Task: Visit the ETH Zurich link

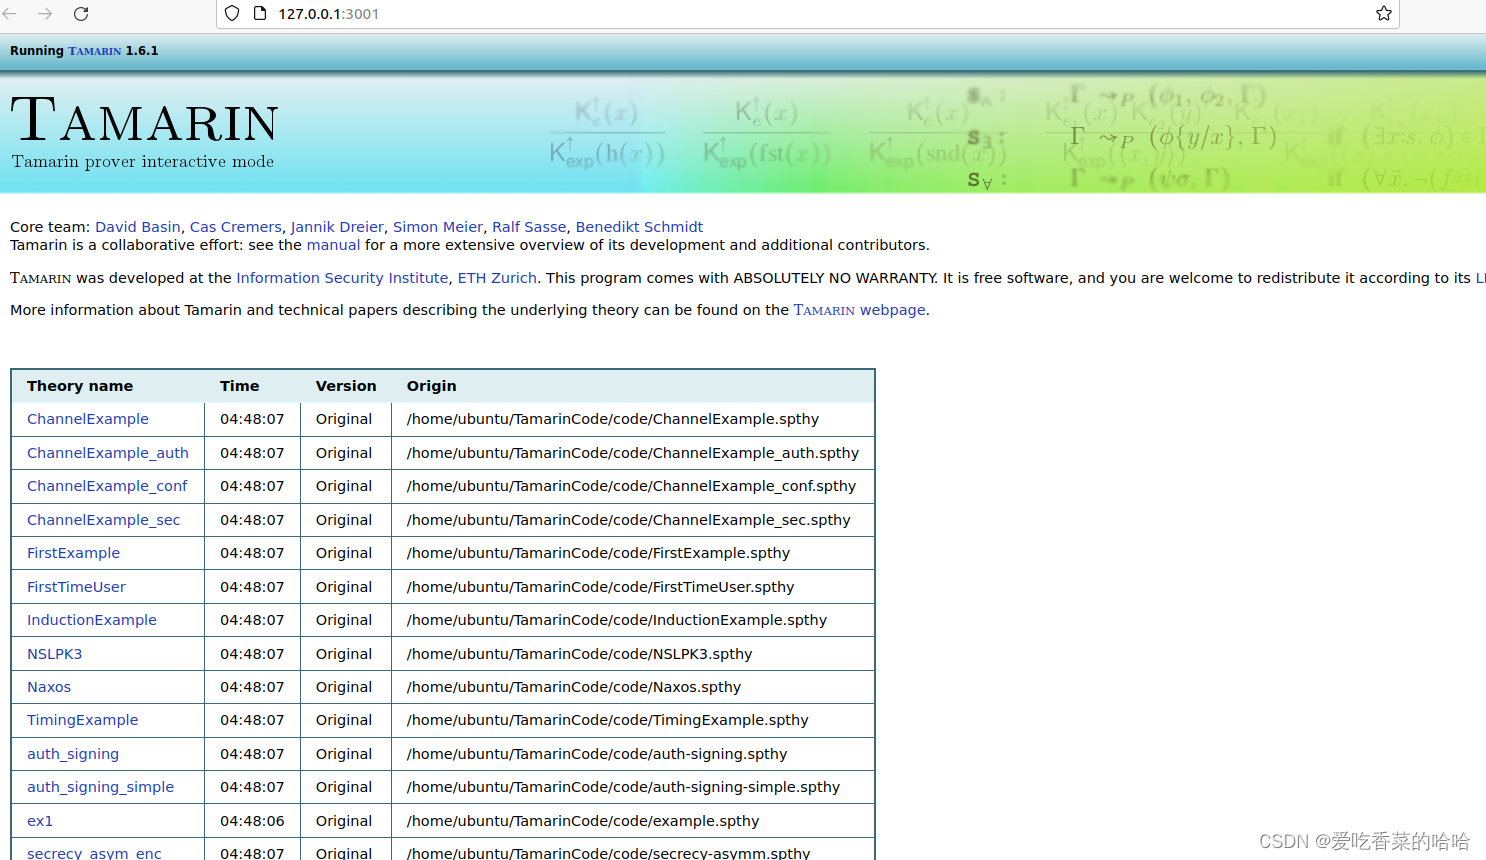Action: click(497, 278)
